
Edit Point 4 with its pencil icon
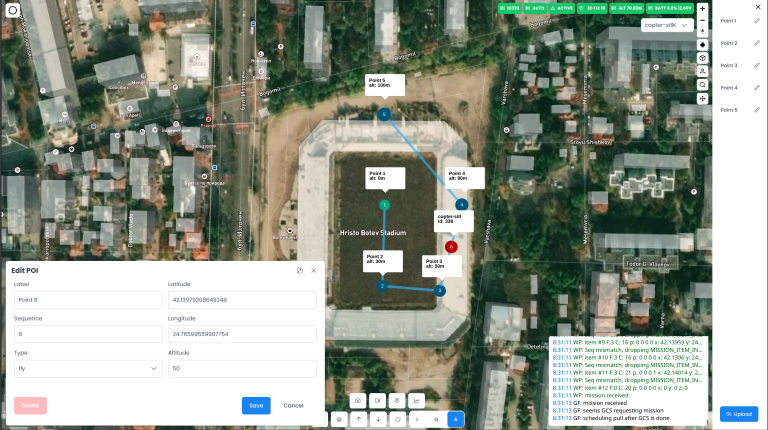757,88
